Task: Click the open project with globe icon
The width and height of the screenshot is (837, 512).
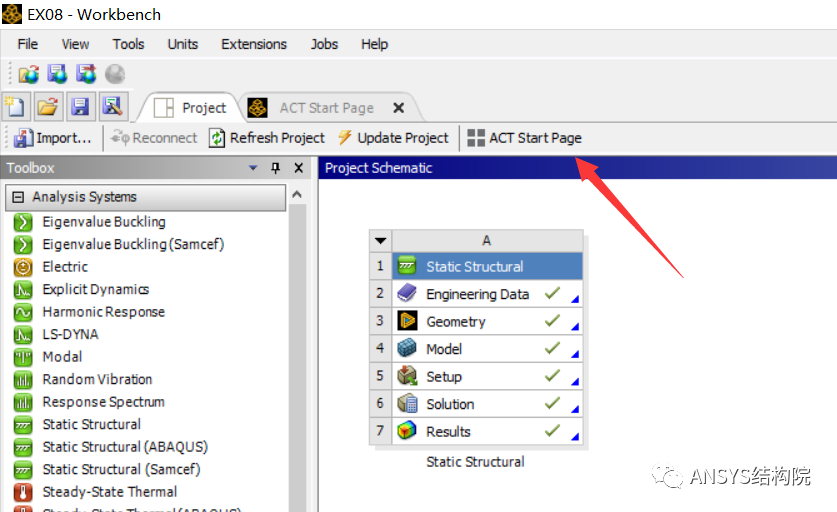Action: pyautogui.click(x=29, y=74)
